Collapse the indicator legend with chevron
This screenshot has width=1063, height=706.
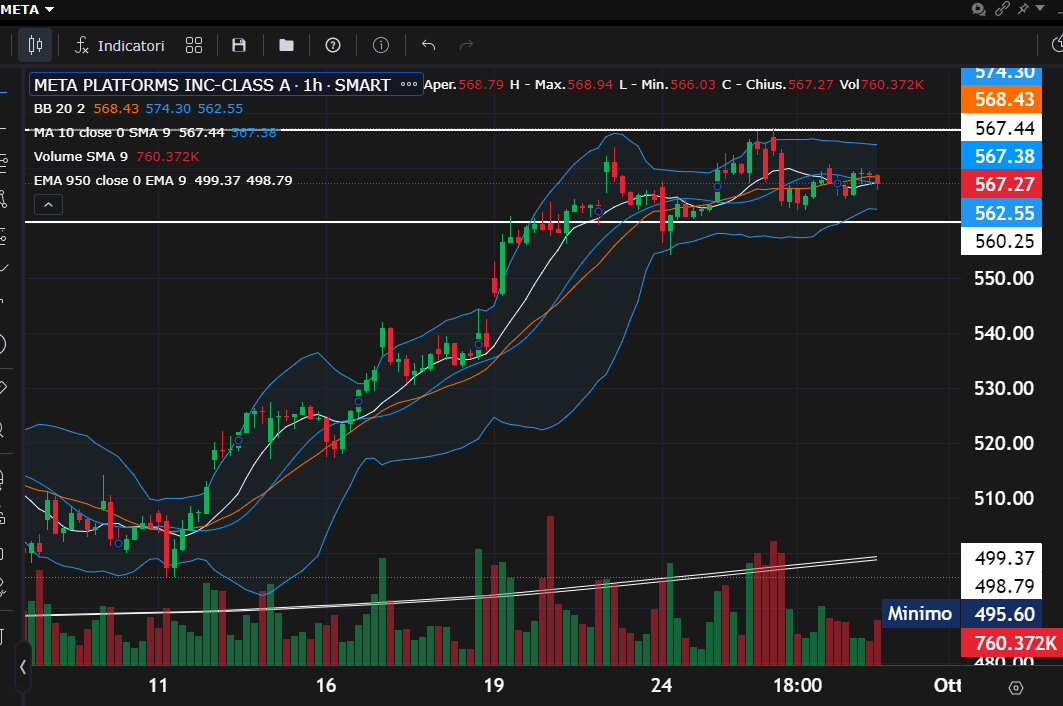[x=48, y=205]
